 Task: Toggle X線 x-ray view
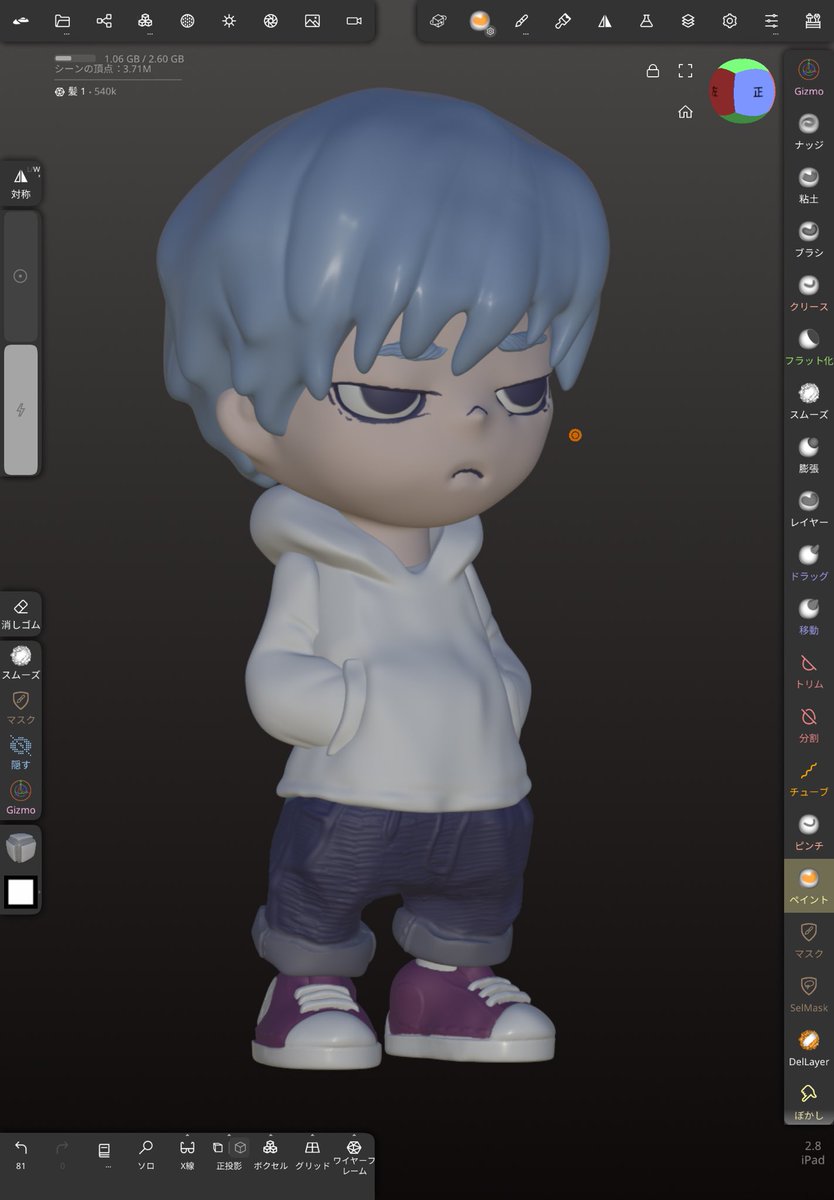coord(187,1155)
